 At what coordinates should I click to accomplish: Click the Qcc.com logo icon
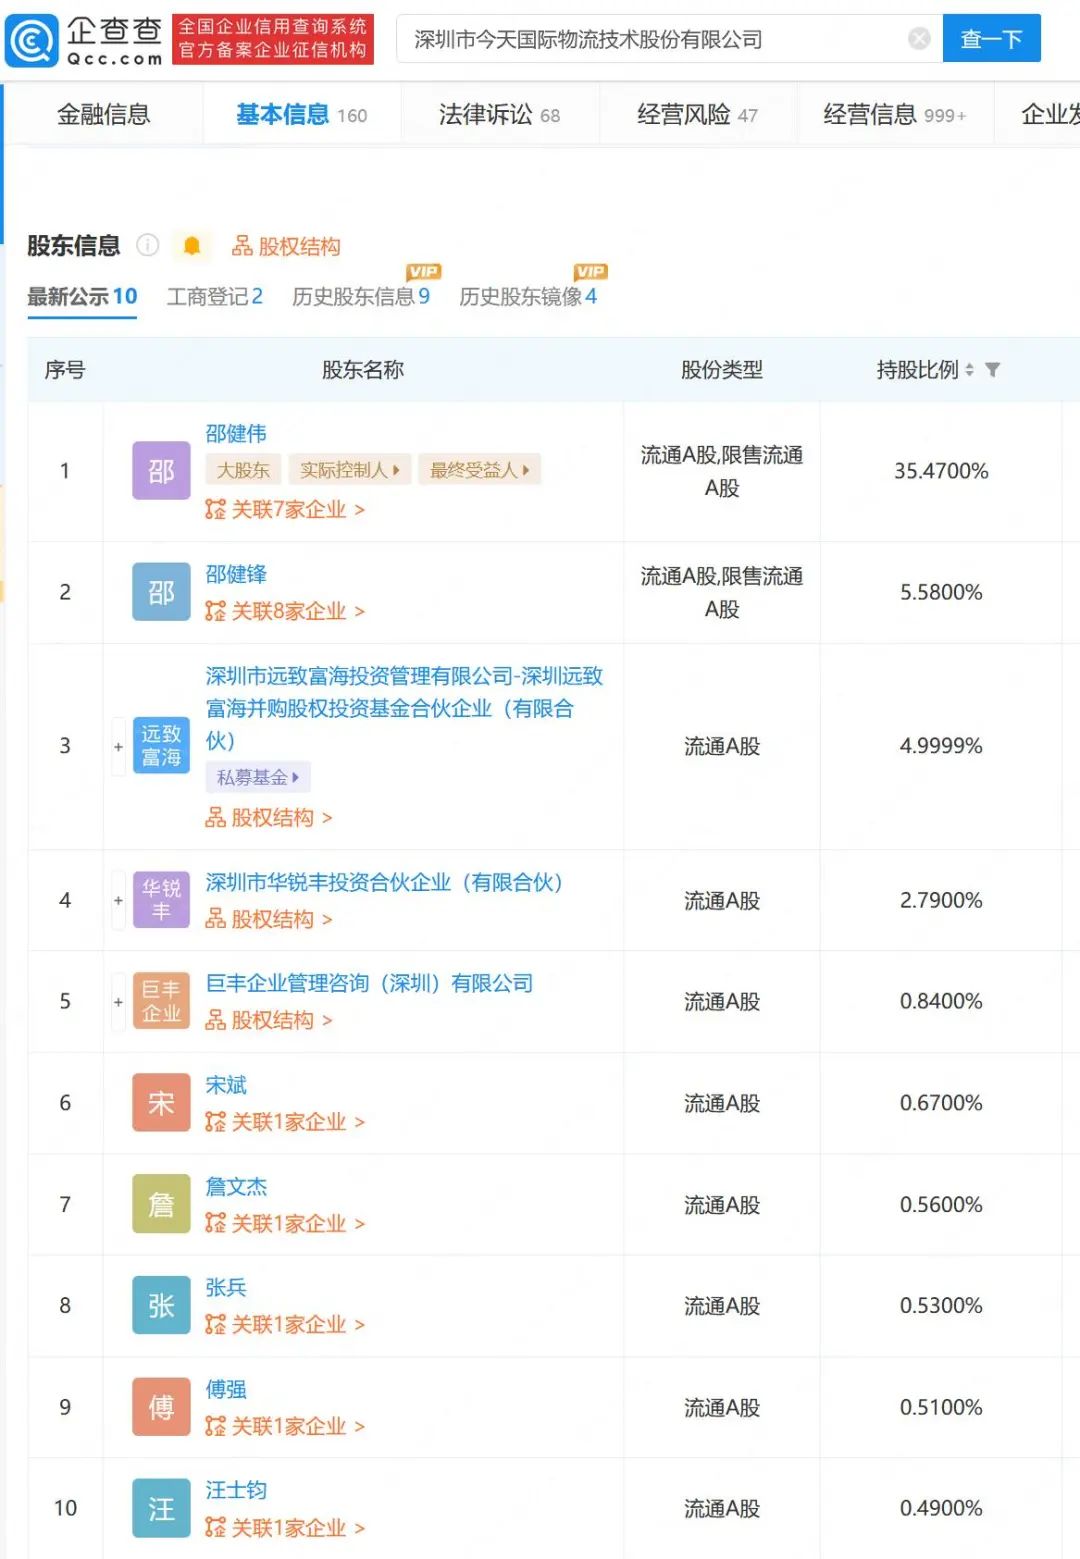coord(32,41)
